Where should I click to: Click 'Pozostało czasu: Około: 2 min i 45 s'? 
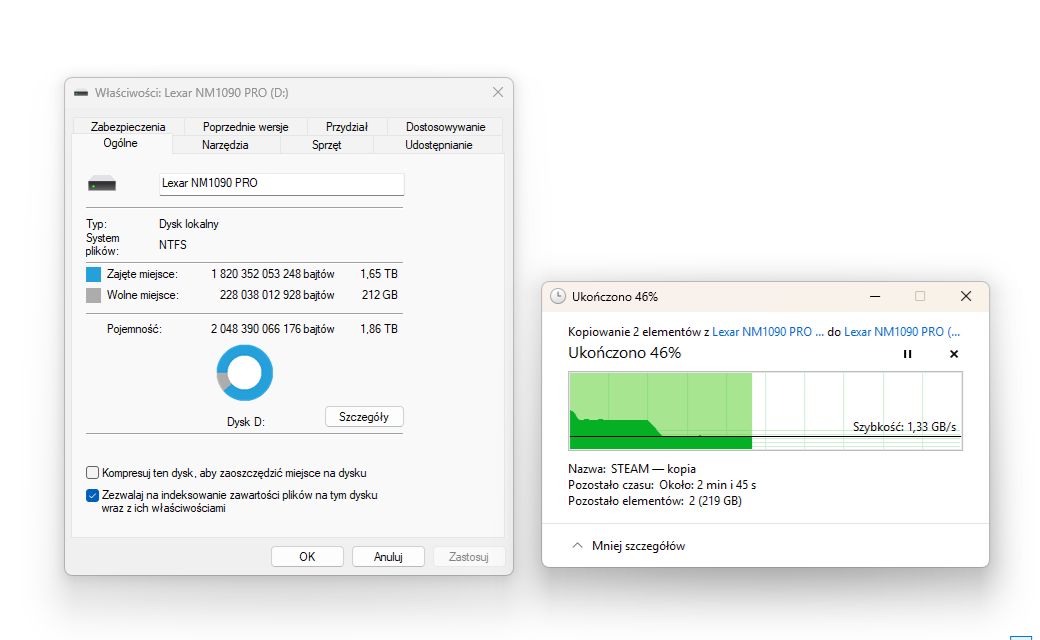(x=662, y=485)
